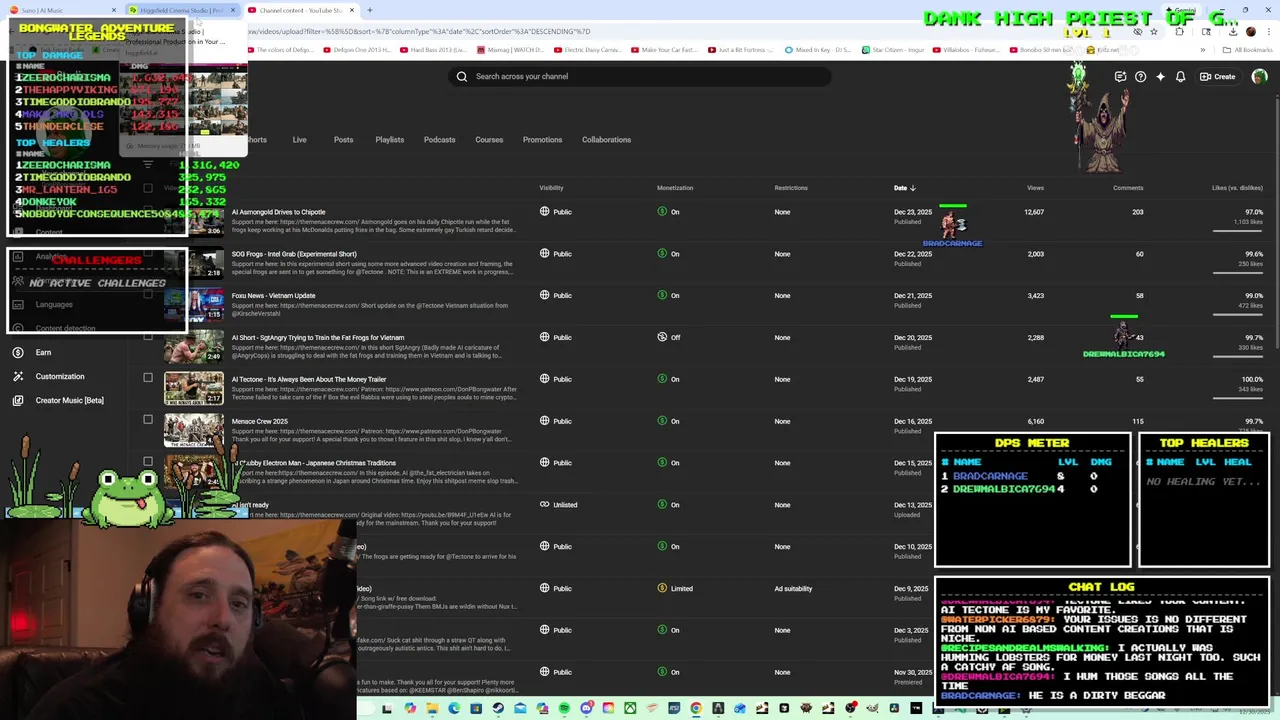Switch to the Collaborations tab
Screen dimensions: 1280x720
pos(606,140)
